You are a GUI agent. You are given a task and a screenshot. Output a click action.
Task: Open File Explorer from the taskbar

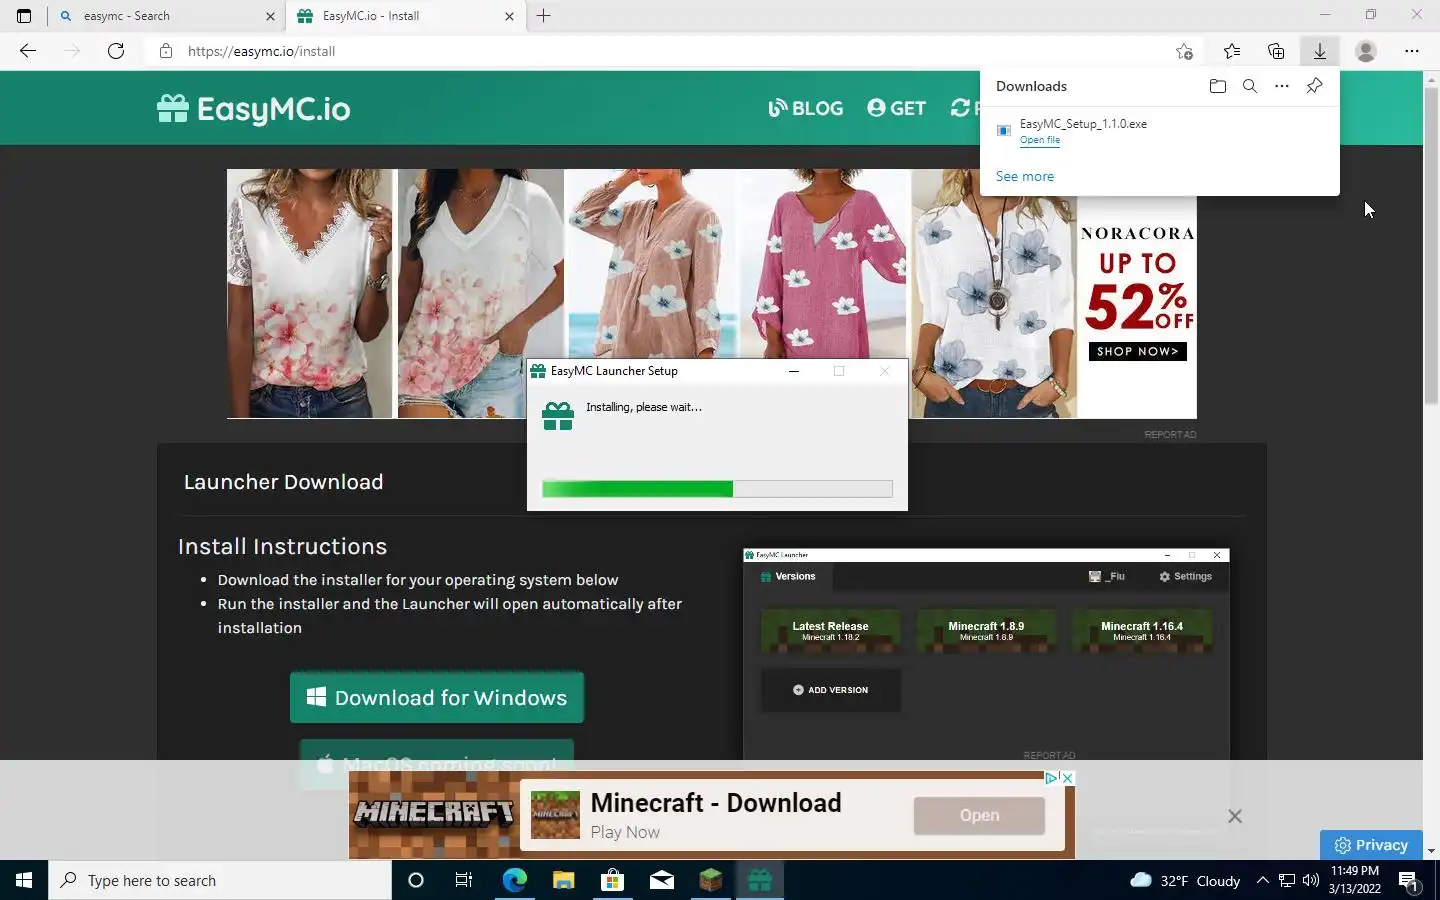click(563, 880)
